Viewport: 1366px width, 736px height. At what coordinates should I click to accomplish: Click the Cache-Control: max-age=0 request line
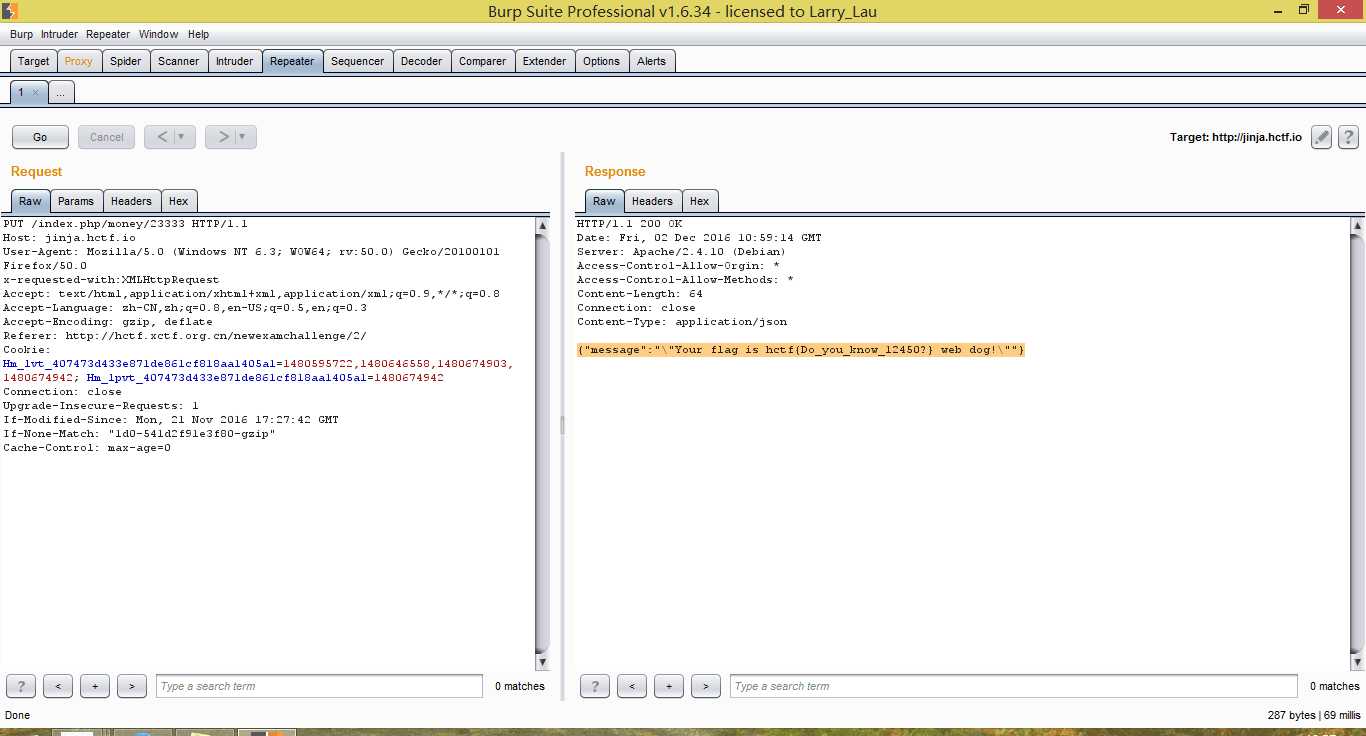tap(87, 448)
